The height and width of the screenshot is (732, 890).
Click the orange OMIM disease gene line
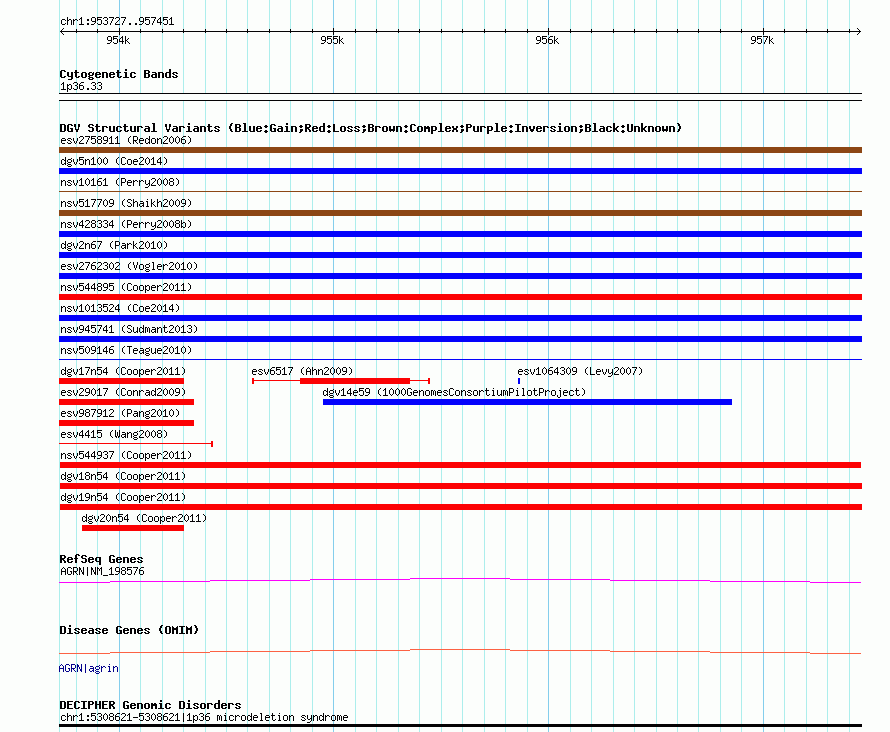click(460, 651)
